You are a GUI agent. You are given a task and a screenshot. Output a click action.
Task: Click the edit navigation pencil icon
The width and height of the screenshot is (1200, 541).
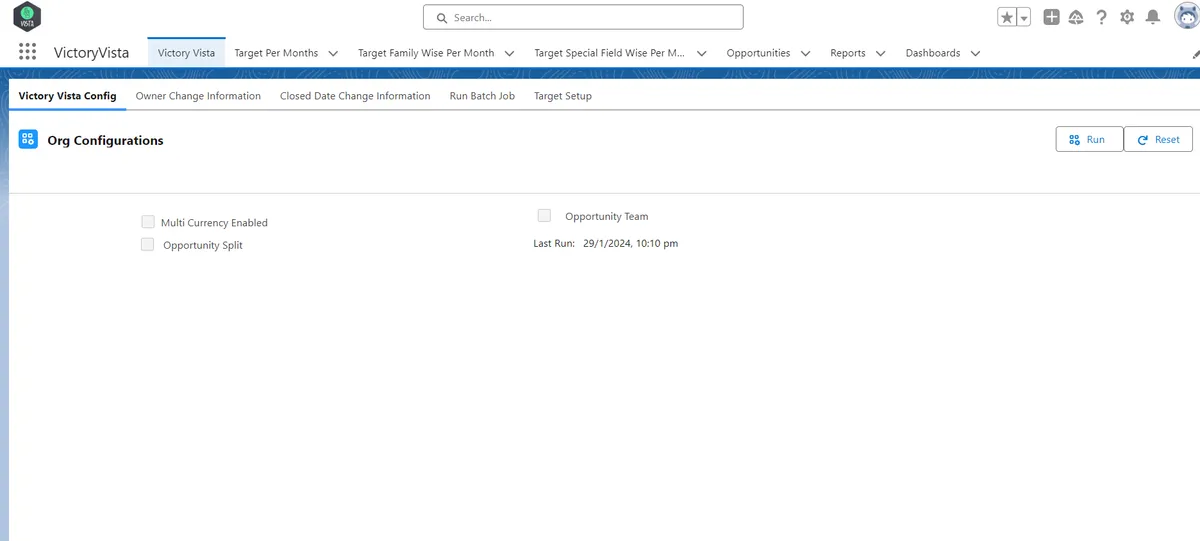pos(1196,53)
